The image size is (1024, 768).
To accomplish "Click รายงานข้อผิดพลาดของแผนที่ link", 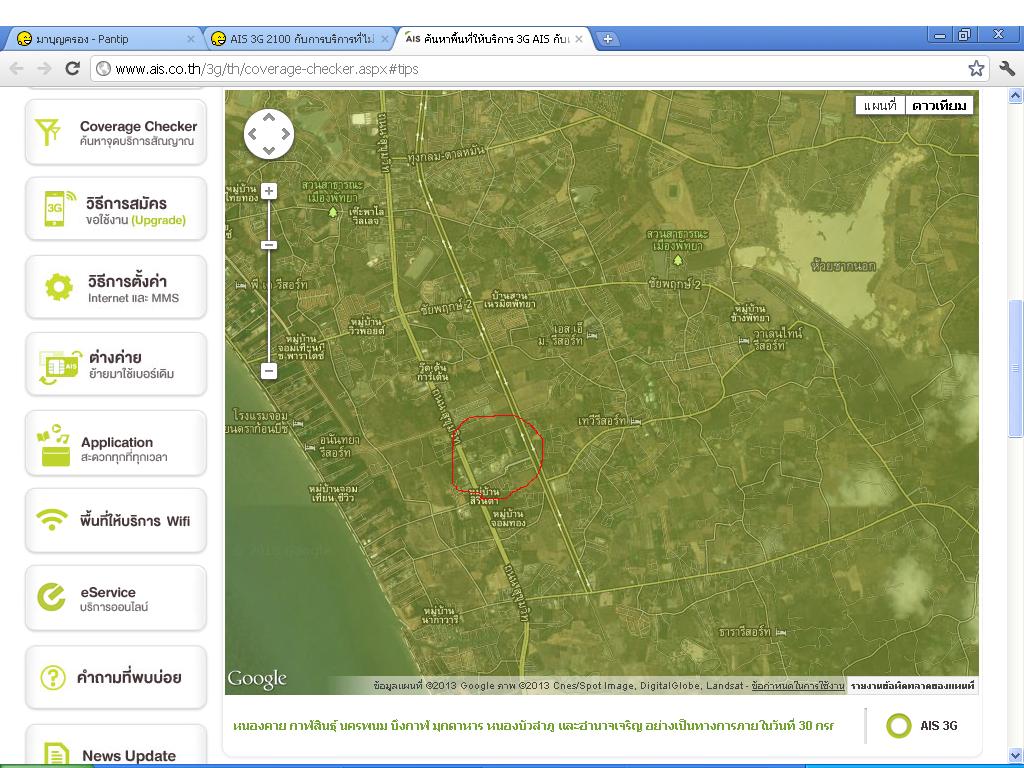I will [x=912, y=686].
